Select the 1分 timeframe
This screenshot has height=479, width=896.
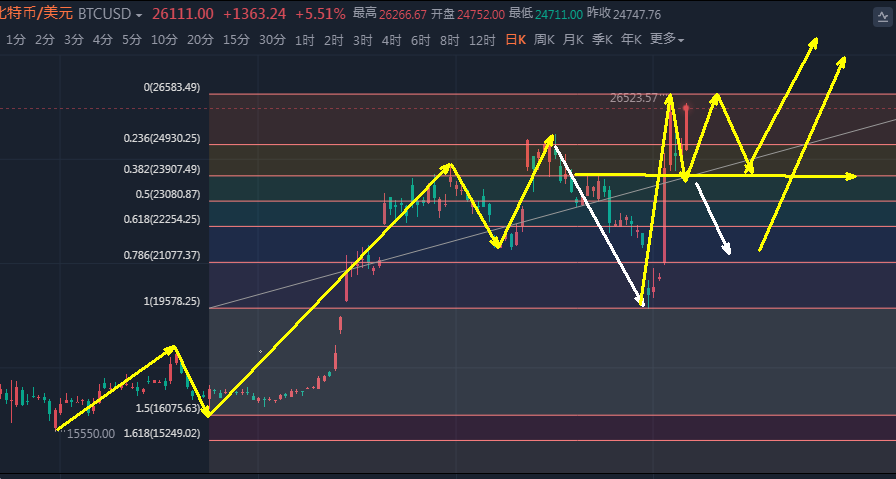16,40
